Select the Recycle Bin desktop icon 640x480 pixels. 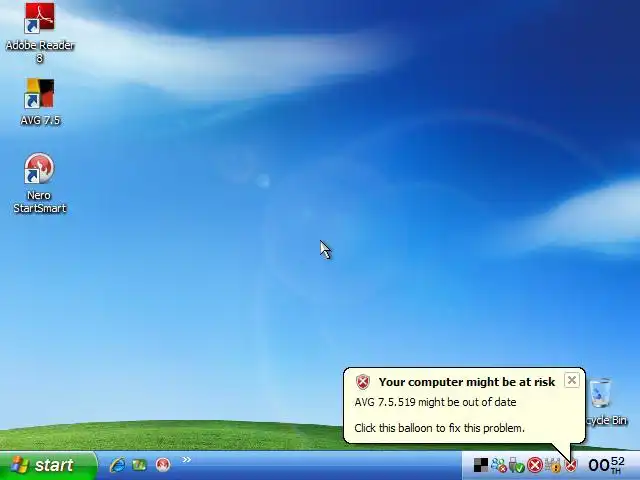click(x=606, y=402)
